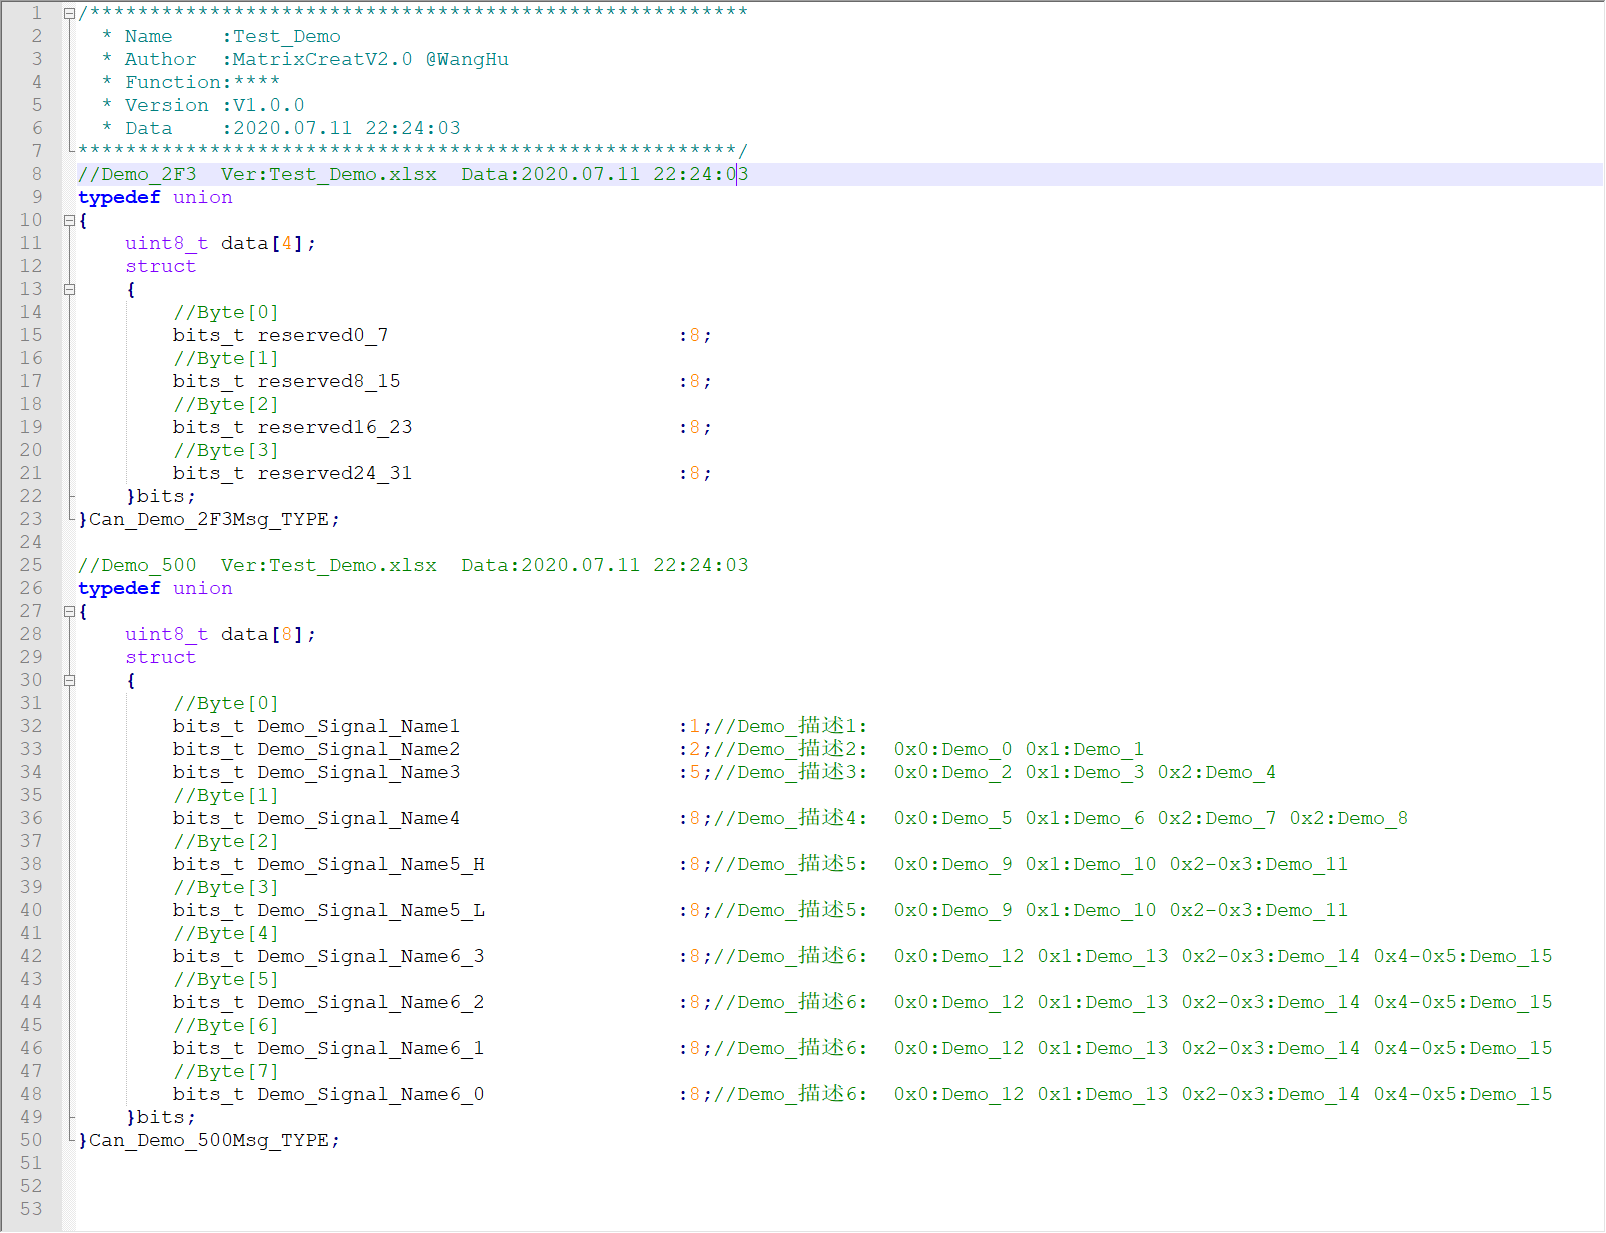The image size is (1606, 1233).
Task: Collapse the header comment block fold marker
Action: tap(68, 13)
